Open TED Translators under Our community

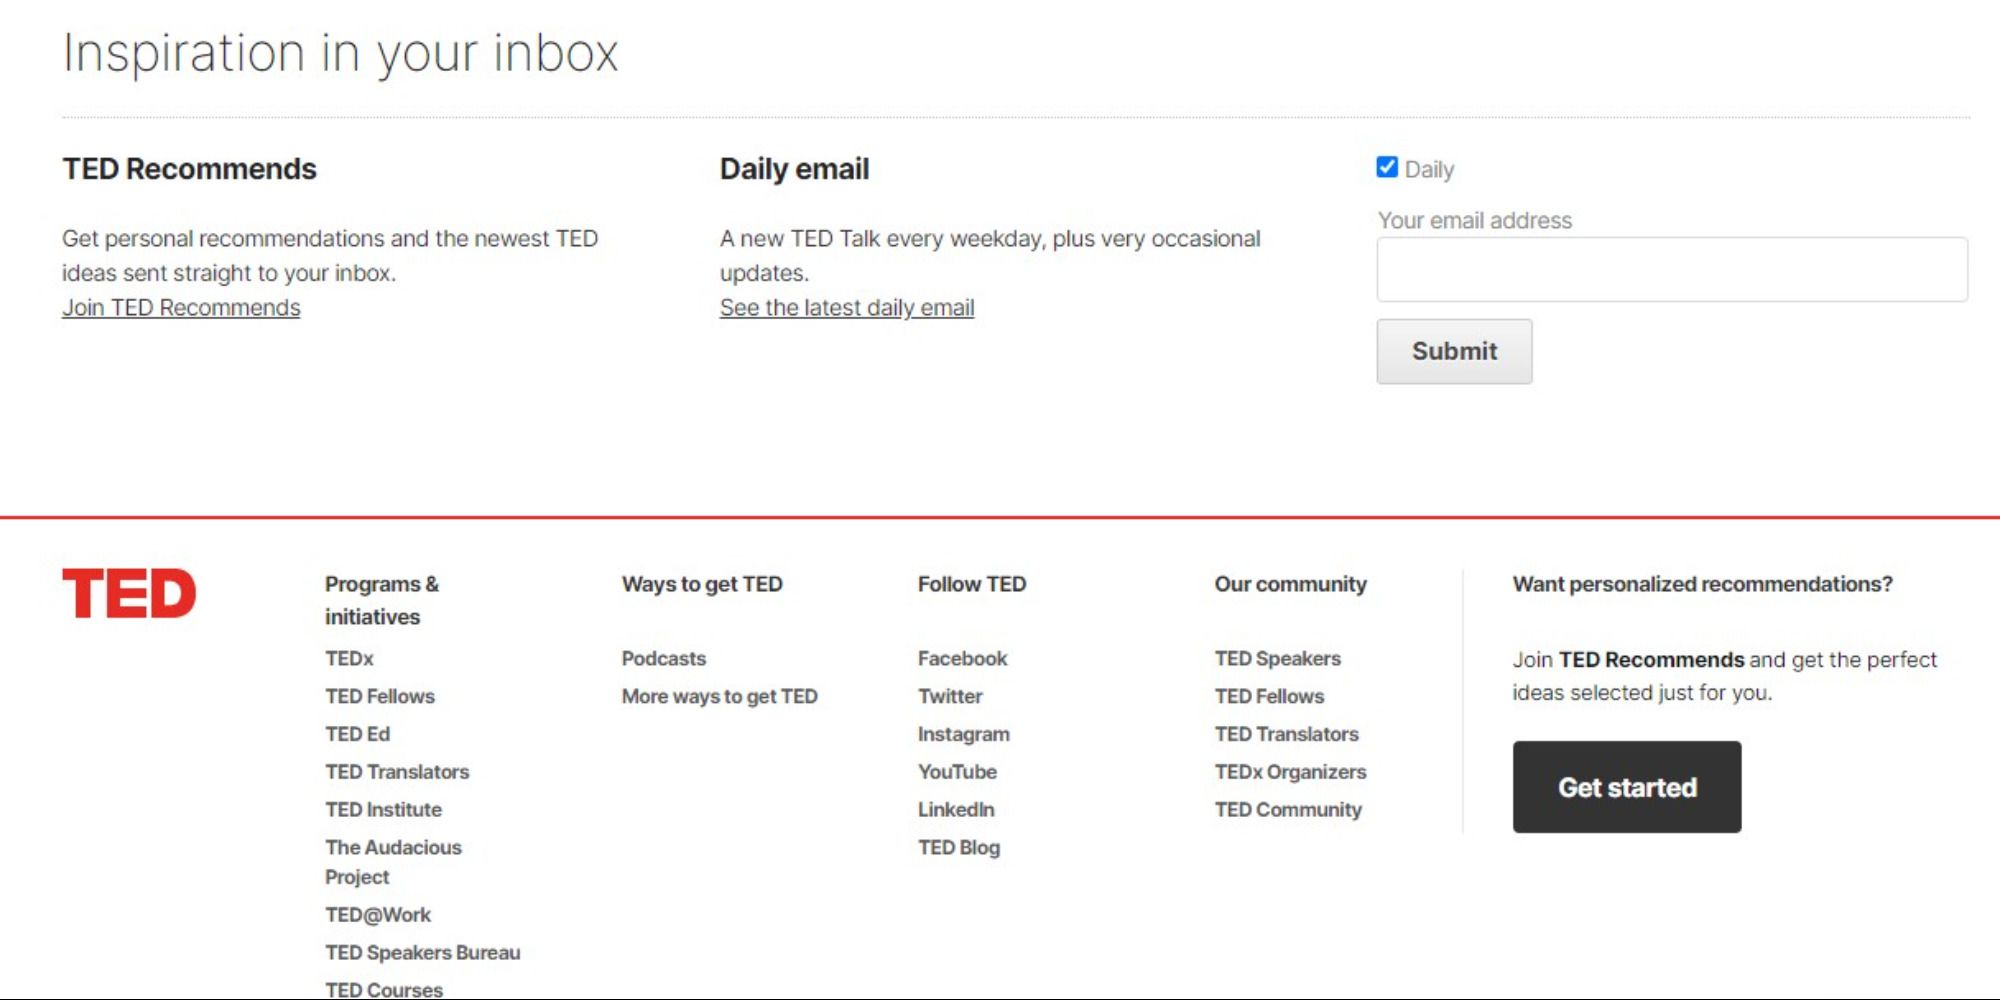pyautogui.click(x=1287, y=735)
